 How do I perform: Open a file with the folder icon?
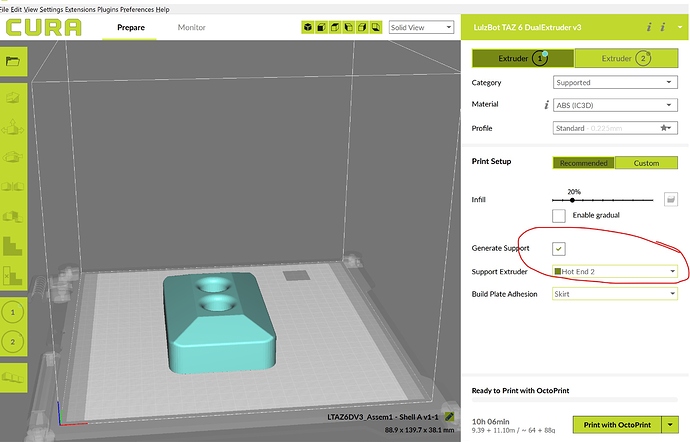pos(13,61)
